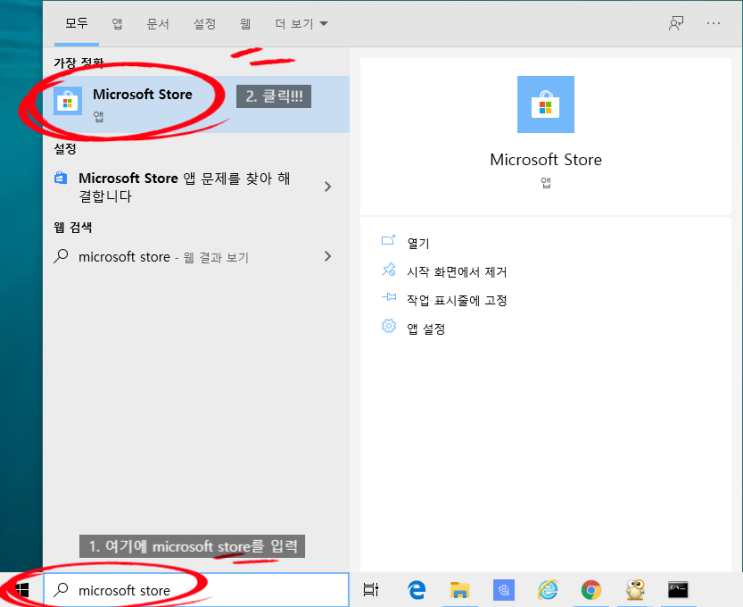Screen dimensions: 743x607
Task: Choose 시작 화면에서 제거
Action: pos(457,272)
